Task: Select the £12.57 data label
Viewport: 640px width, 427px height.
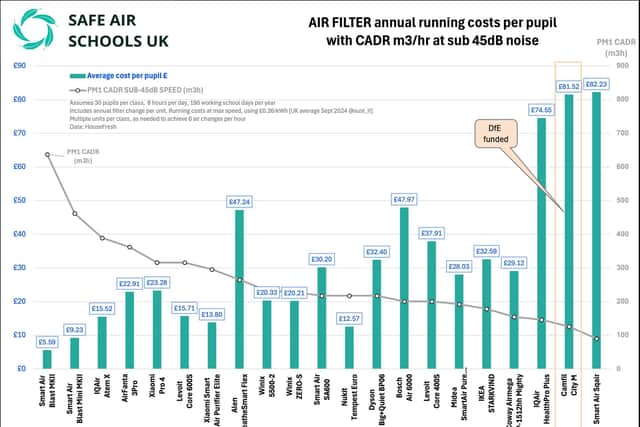Action: (349, 318)
